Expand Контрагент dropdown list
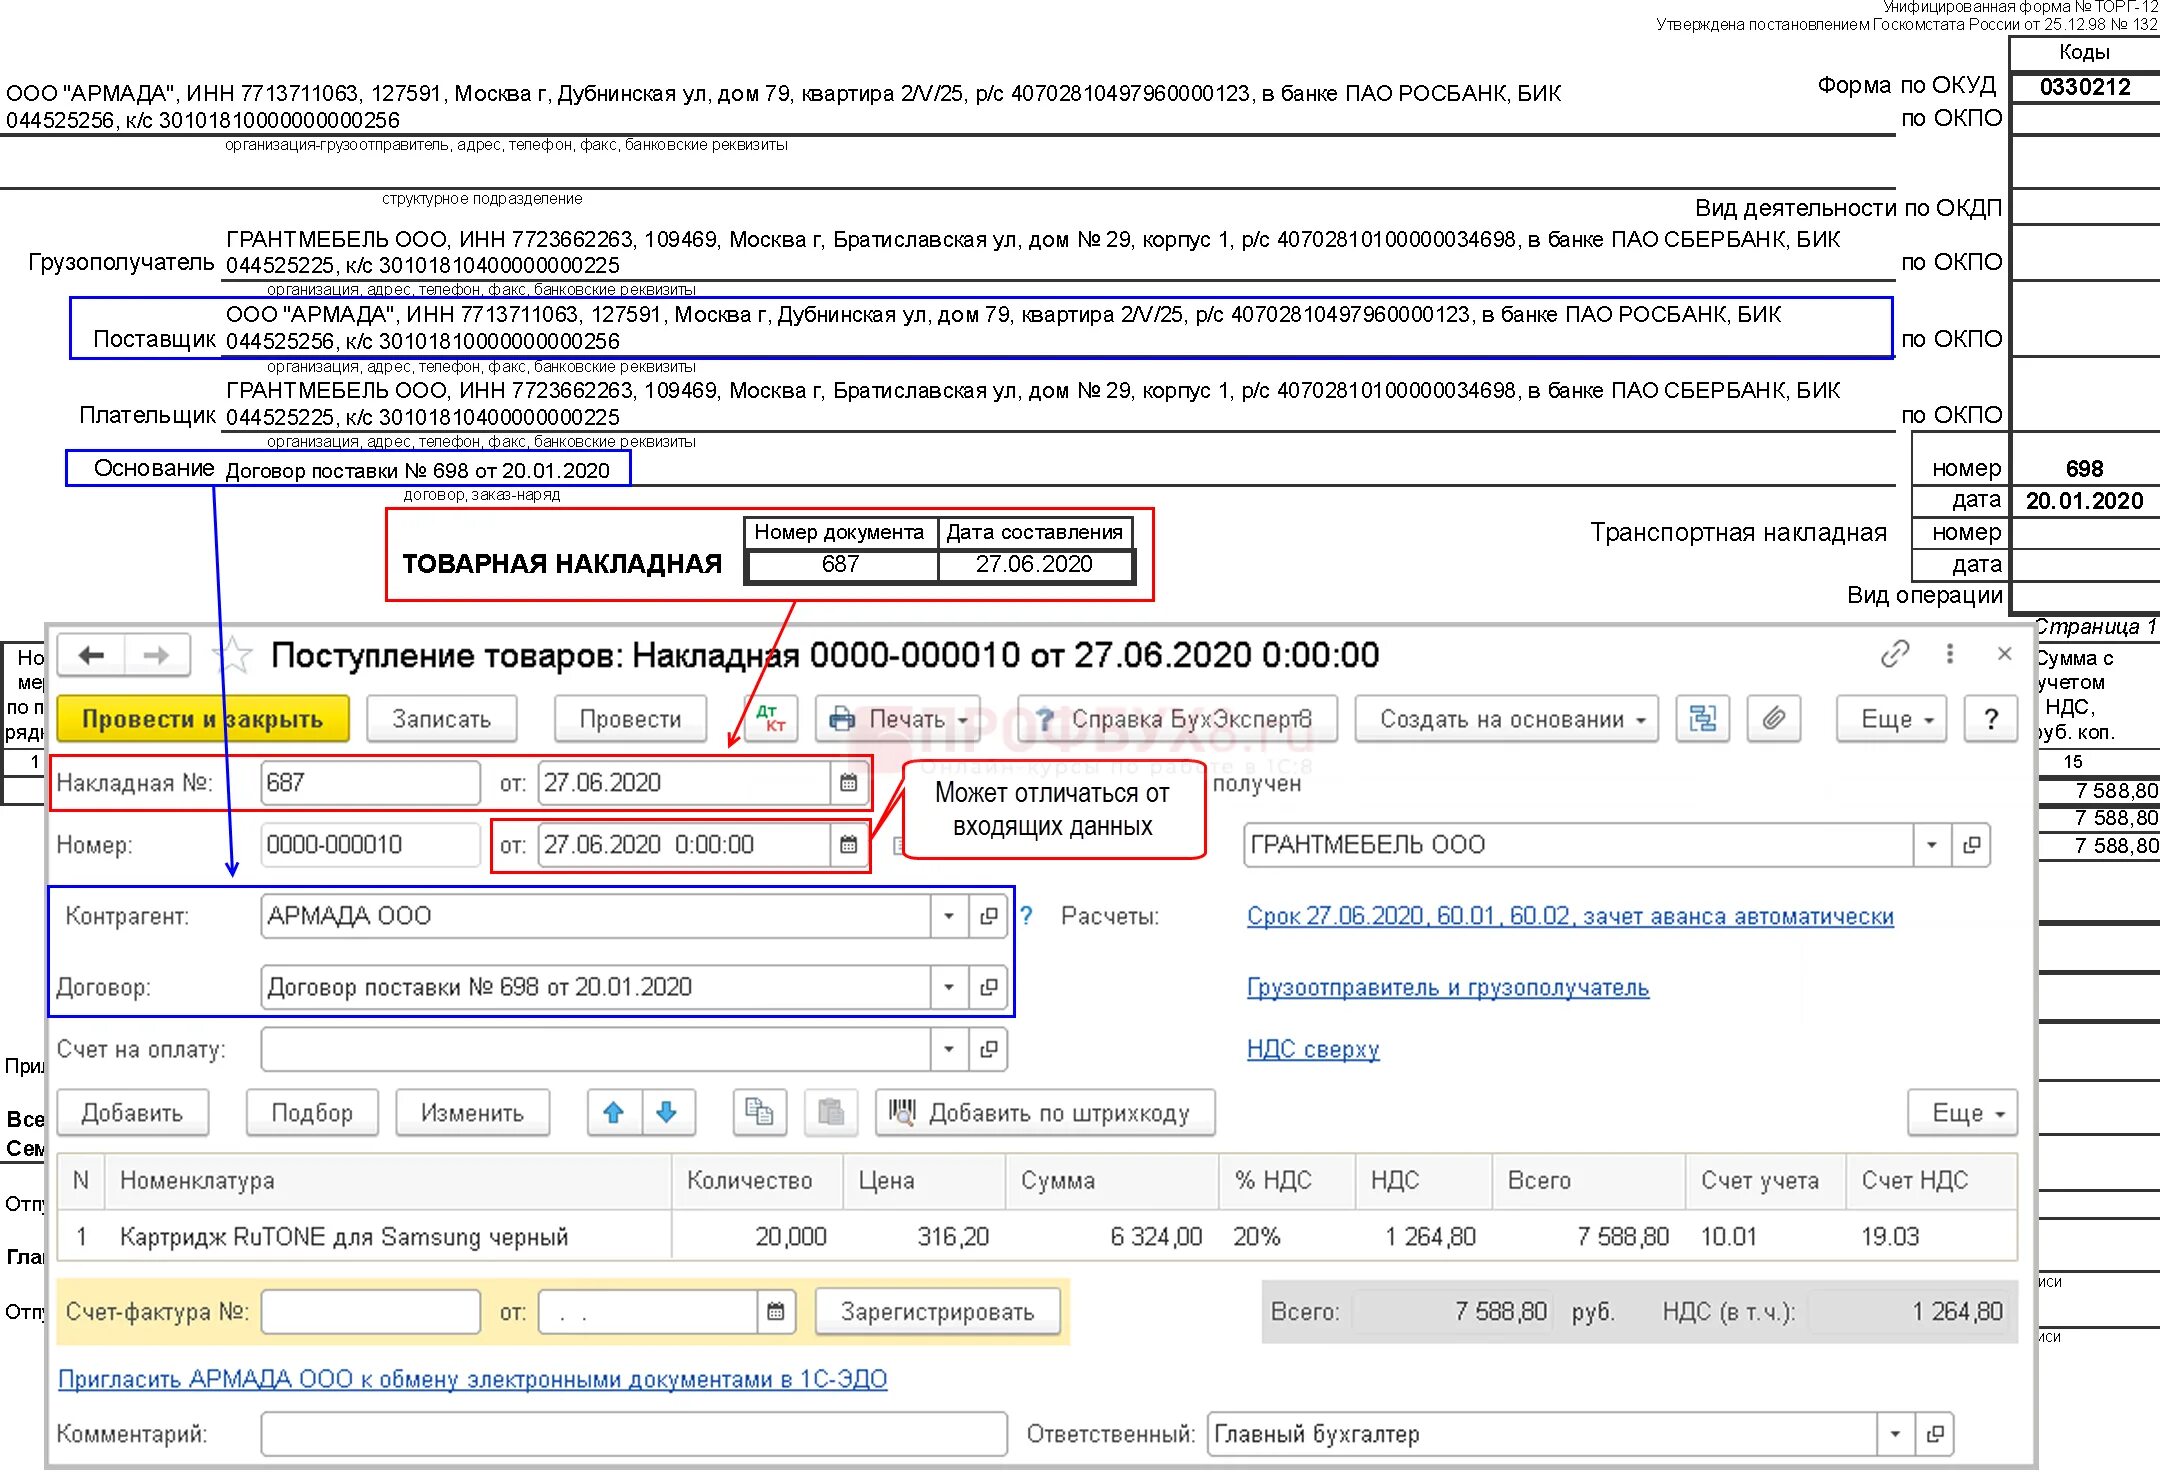The height and width of the screenshot is (1481, 2160). [x=949, y=916]
